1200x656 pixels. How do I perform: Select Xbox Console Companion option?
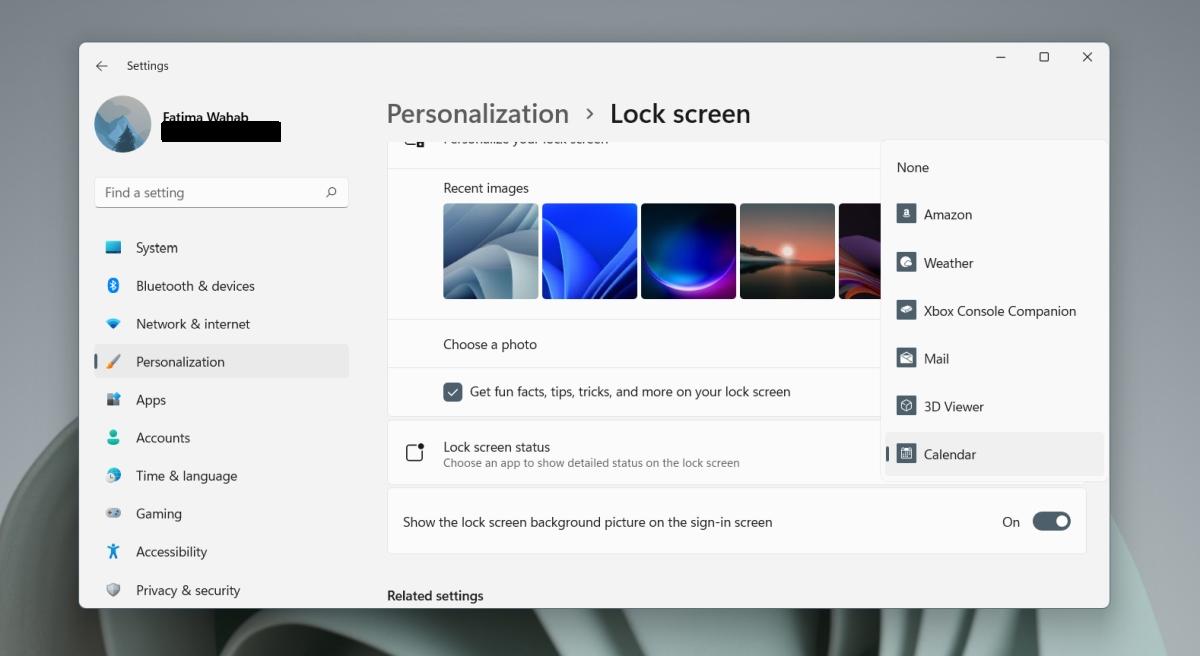coord(994,311)
